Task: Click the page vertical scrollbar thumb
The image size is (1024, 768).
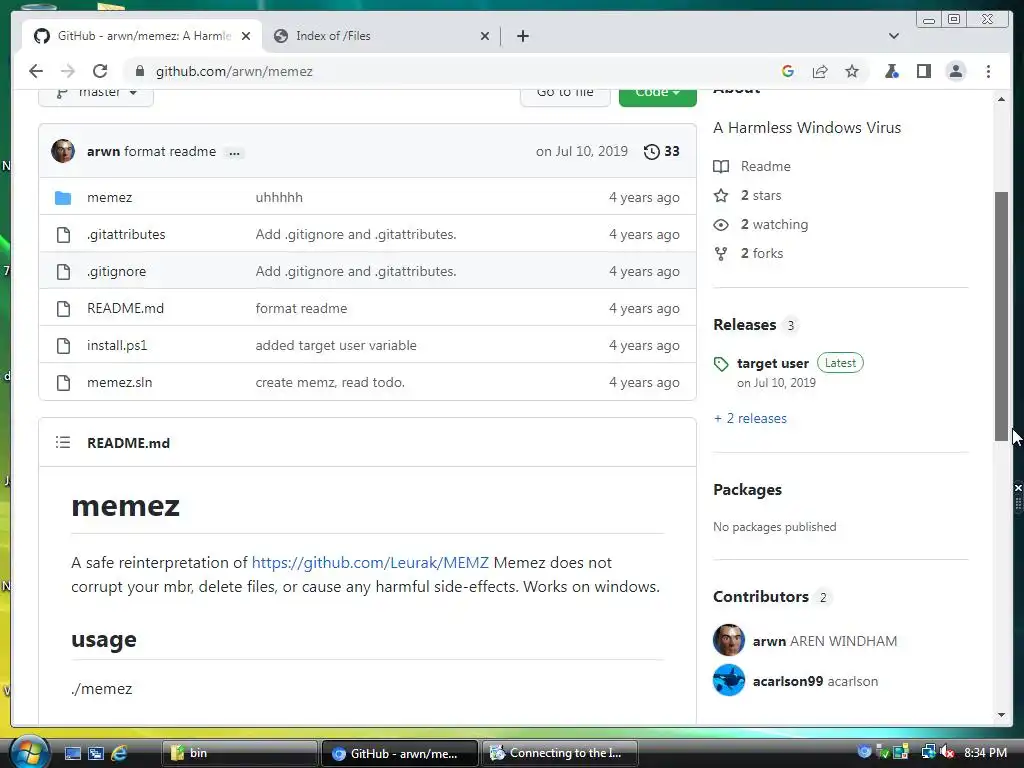Action: [x=1001, y=316]
